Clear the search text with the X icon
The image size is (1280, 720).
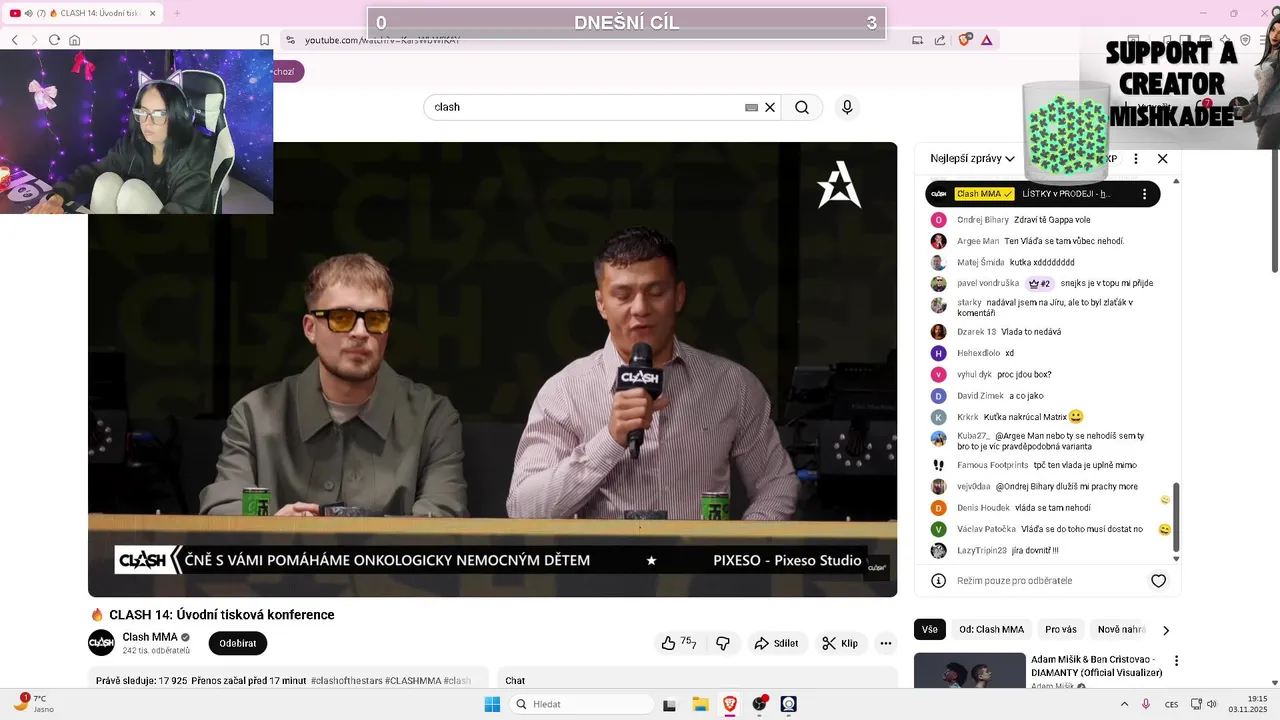[x=770, y=107]
